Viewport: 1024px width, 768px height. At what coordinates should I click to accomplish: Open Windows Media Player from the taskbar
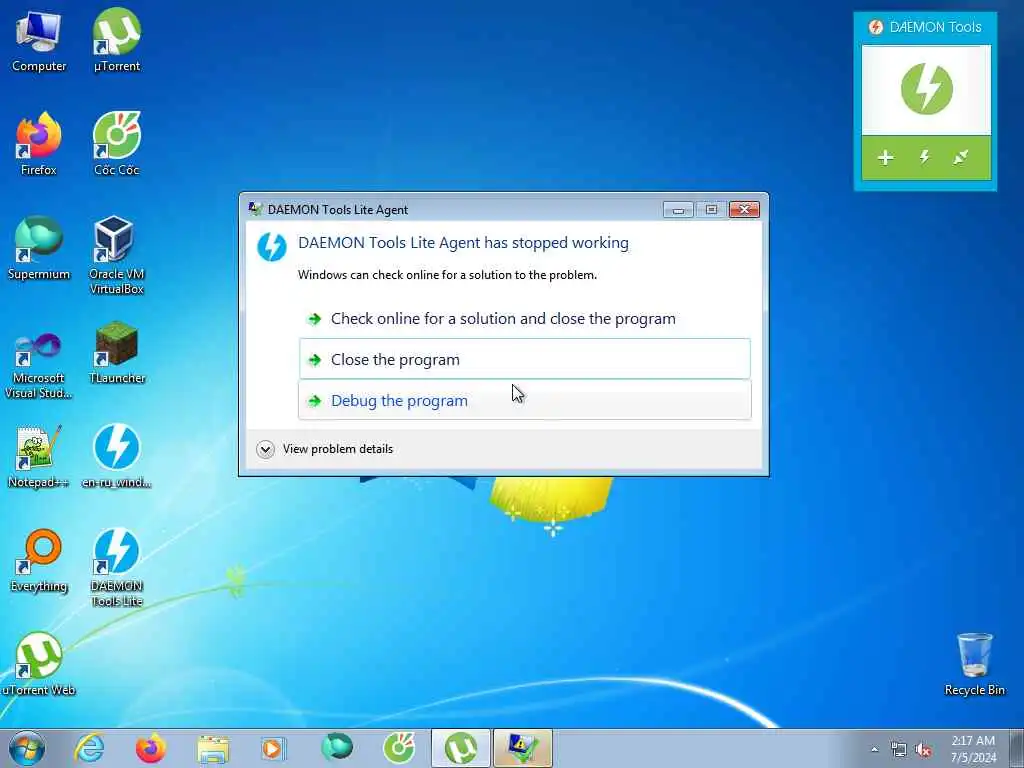pyautogui.click(x=274, y=748)
